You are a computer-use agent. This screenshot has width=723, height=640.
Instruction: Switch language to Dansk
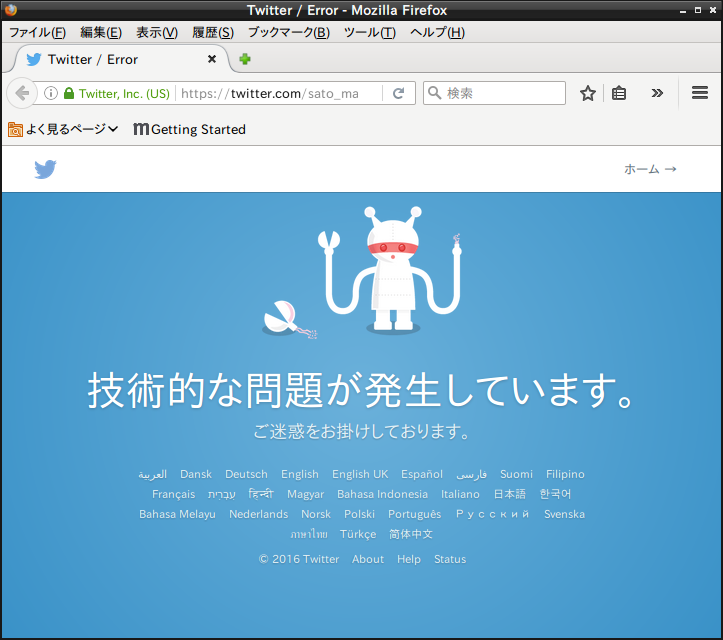point(196,474)
